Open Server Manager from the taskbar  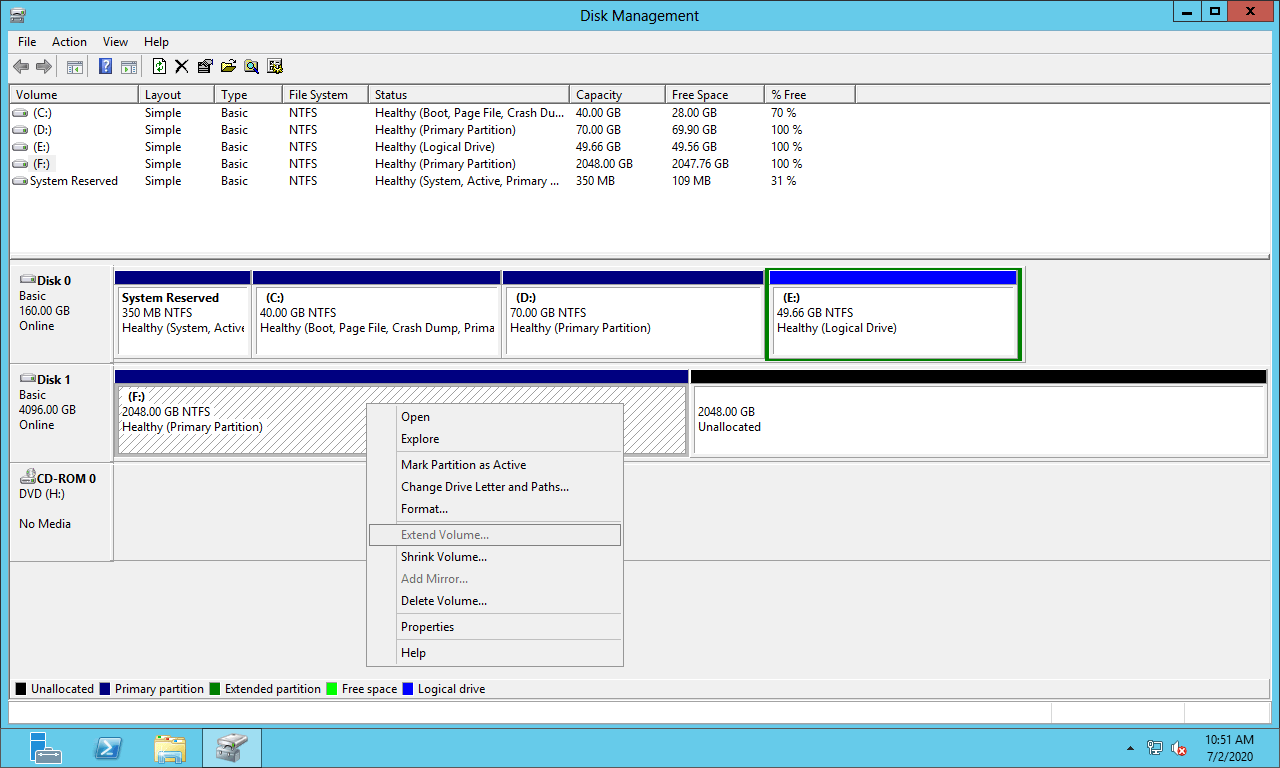click(46, 748)
